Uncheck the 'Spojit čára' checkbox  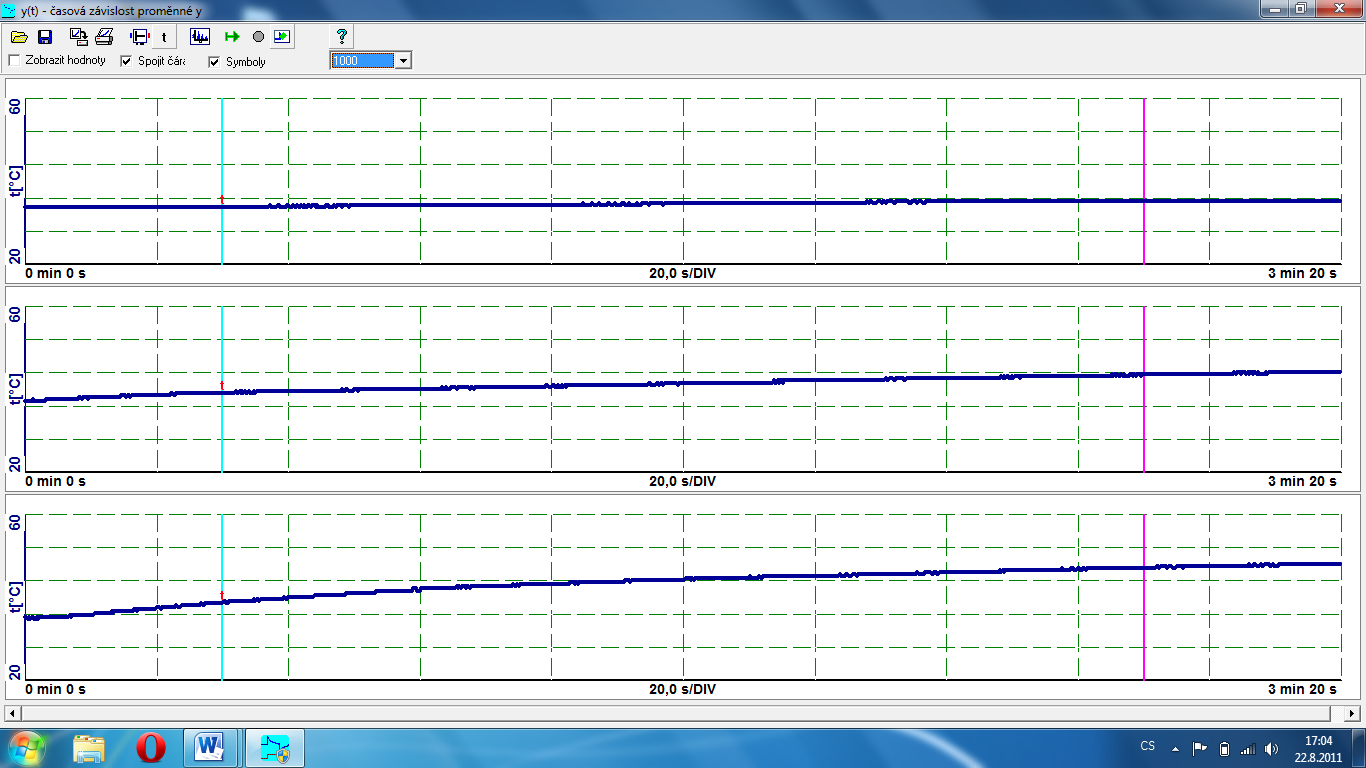[x=126, y=61]
